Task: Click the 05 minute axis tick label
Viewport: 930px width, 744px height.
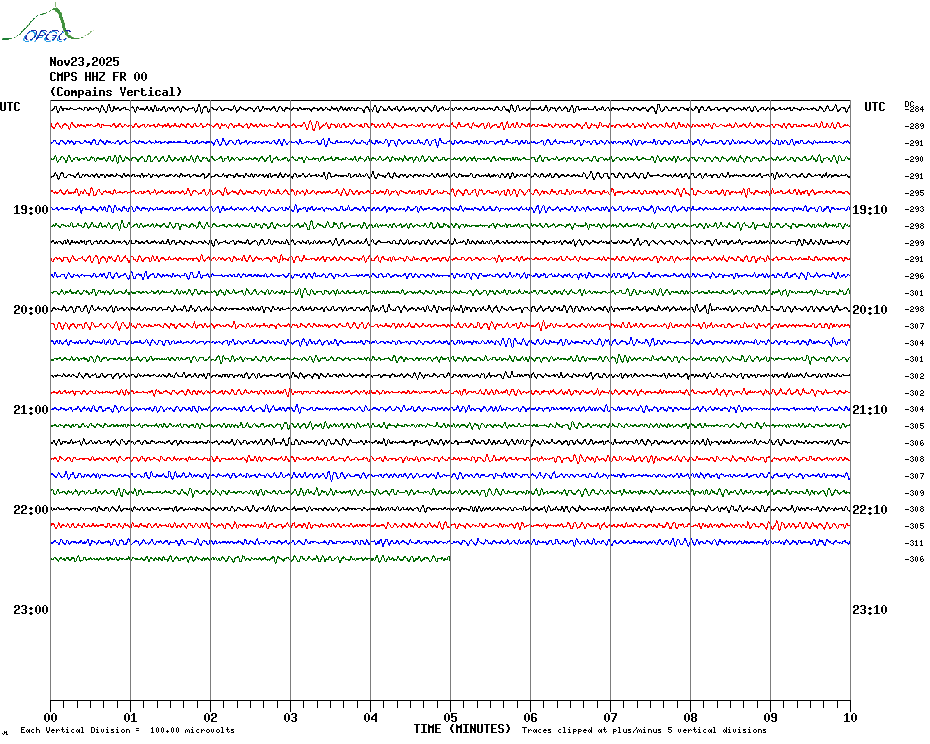Action: coord(450,717)
